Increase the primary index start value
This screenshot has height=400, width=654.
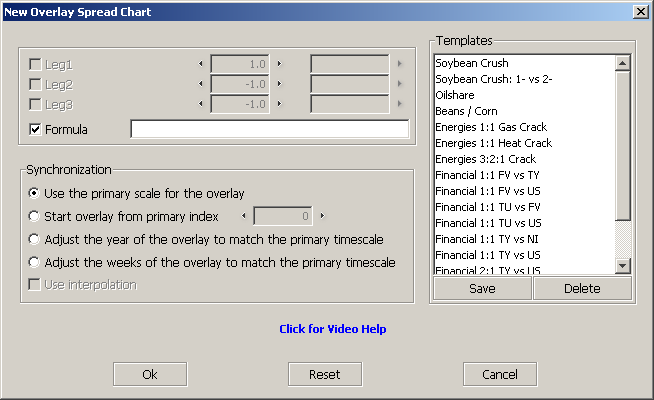[x=322, y=216]
